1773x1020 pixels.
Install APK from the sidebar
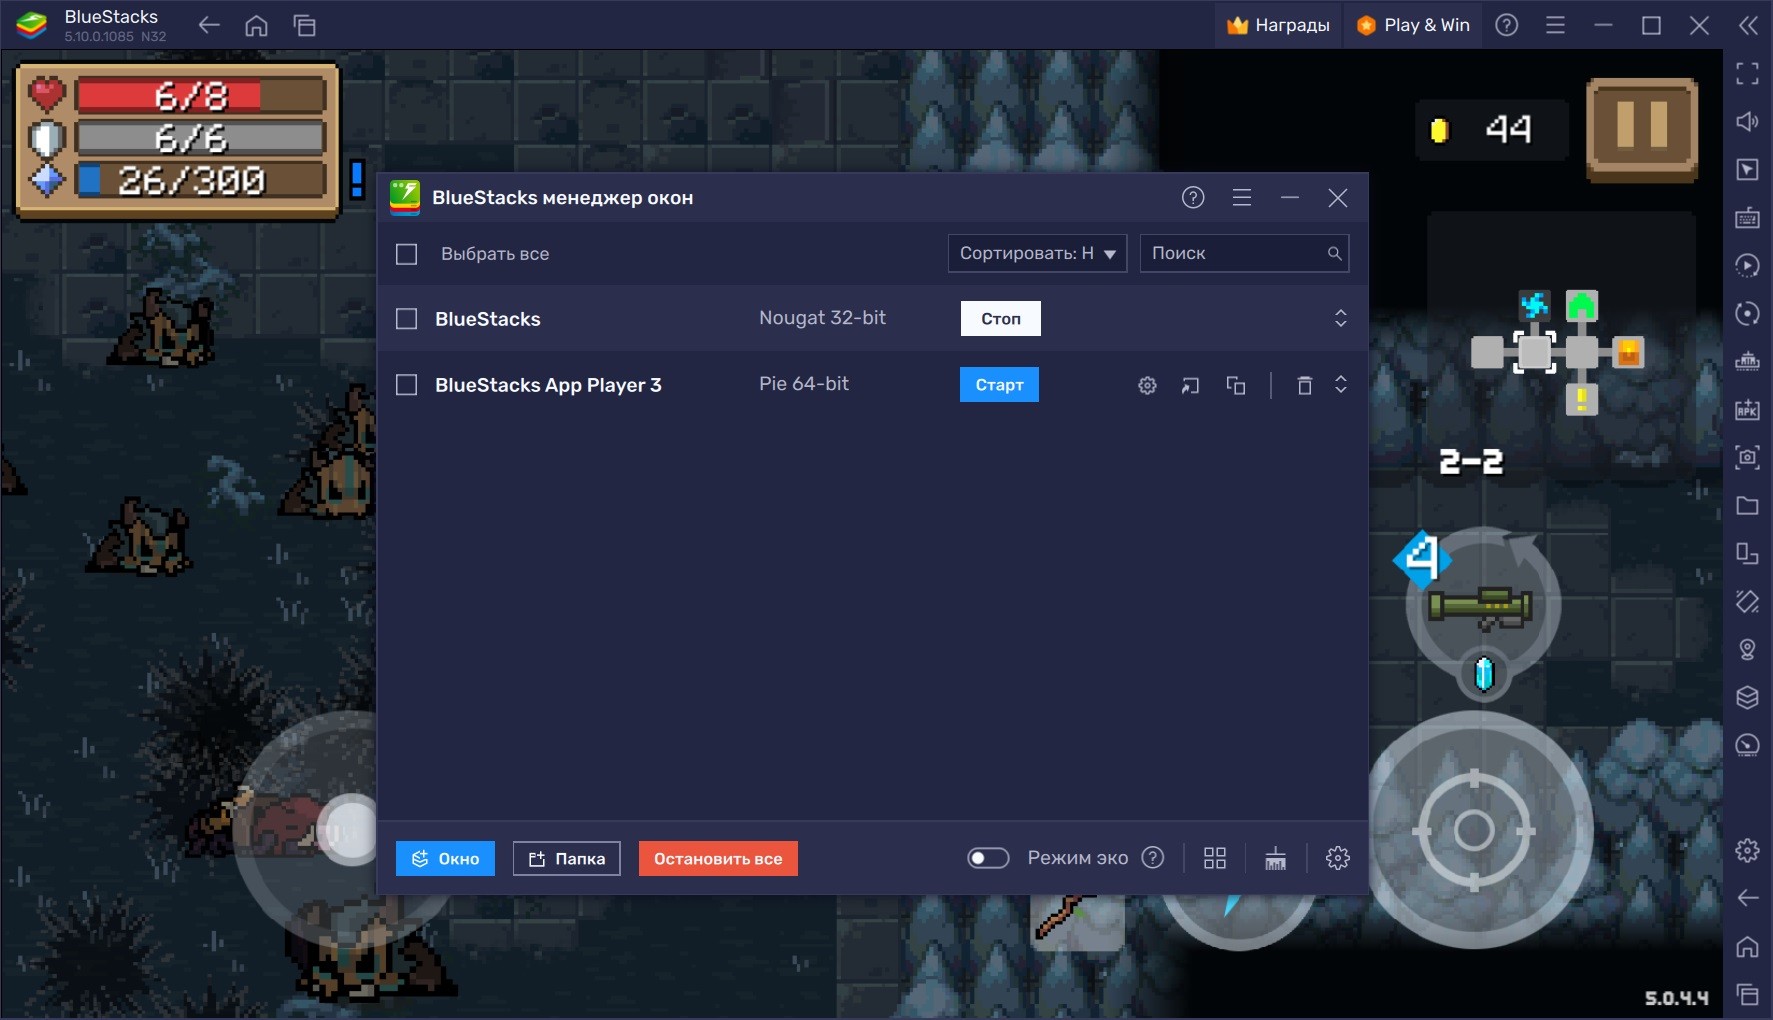1747,409
